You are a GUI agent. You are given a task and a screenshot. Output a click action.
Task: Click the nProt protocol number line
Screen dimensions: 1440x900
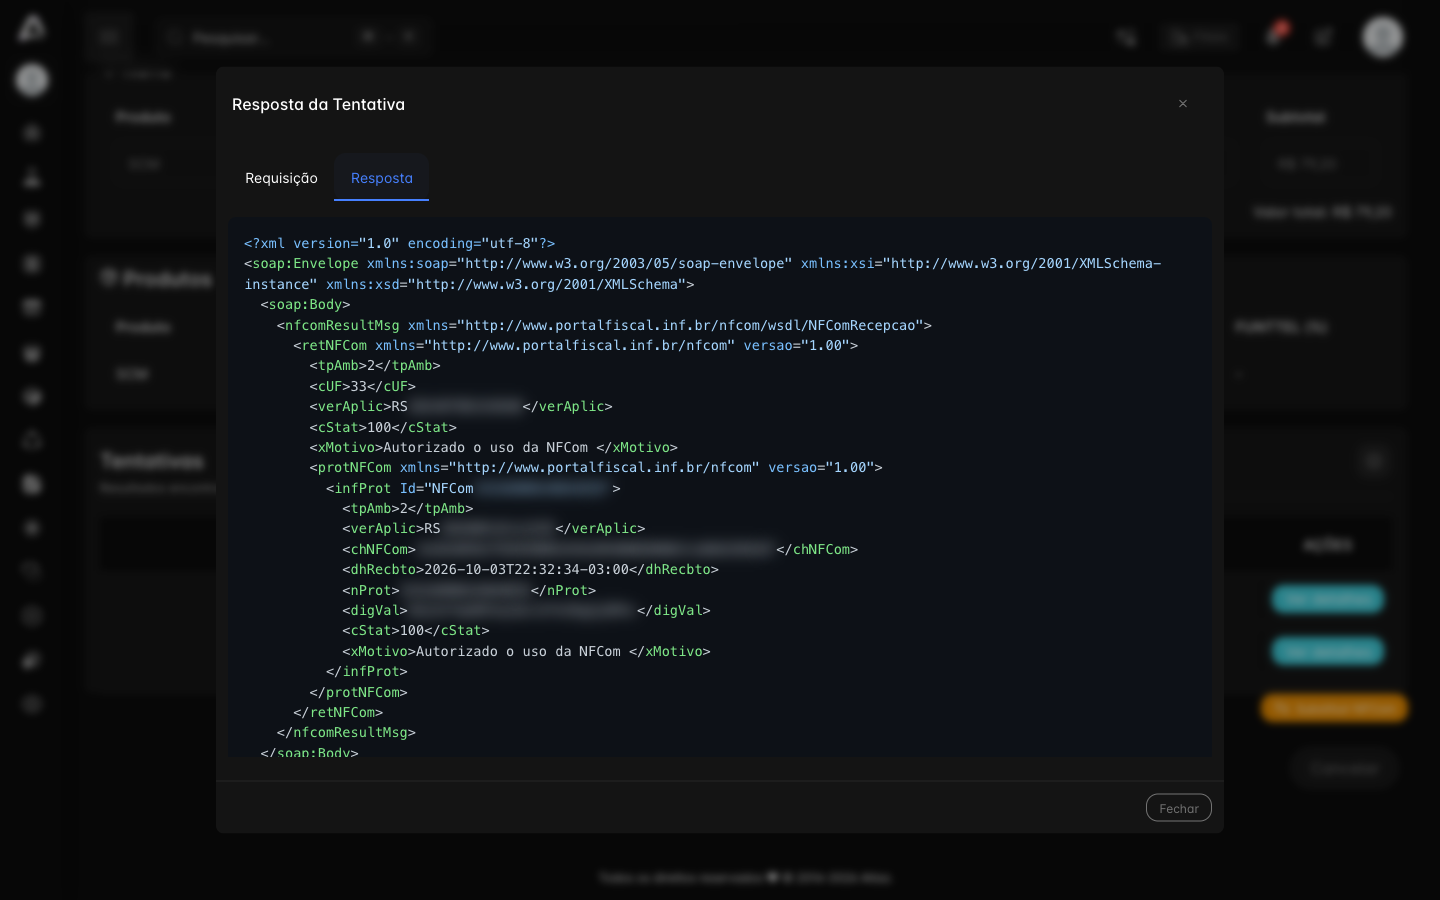[469, 590]
